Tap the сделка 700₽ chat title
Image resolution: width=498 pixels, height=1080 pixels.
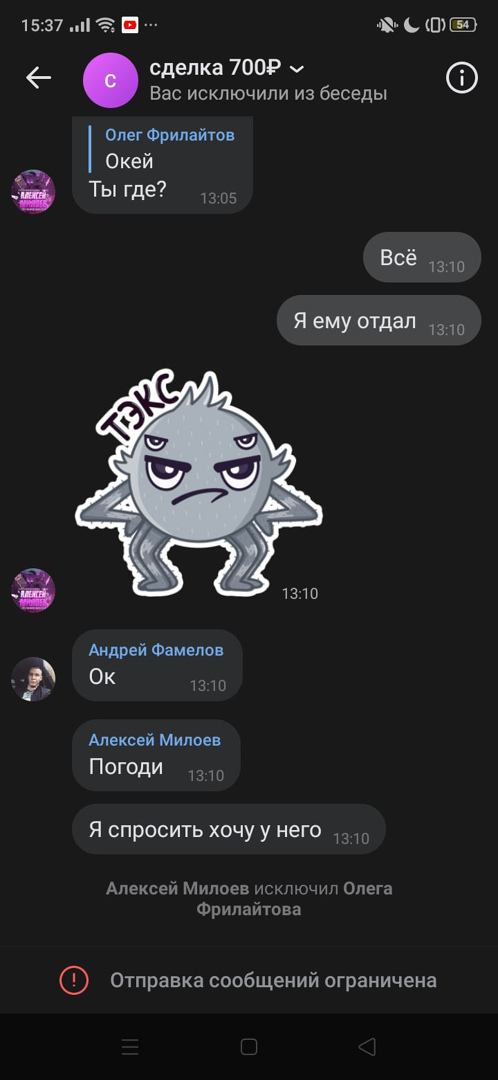pyautogui.click(x=215, y=68)
